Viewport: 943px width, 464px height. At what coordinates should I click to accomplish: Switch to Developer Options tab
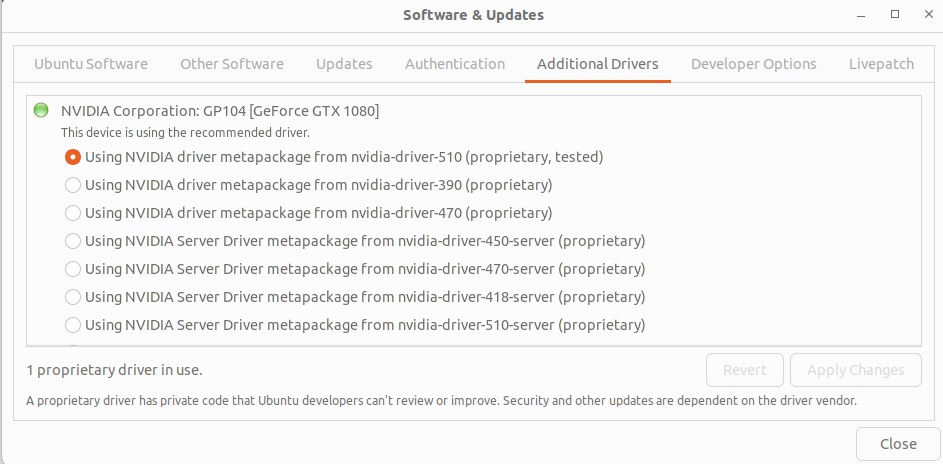click(x=754, y=64)
